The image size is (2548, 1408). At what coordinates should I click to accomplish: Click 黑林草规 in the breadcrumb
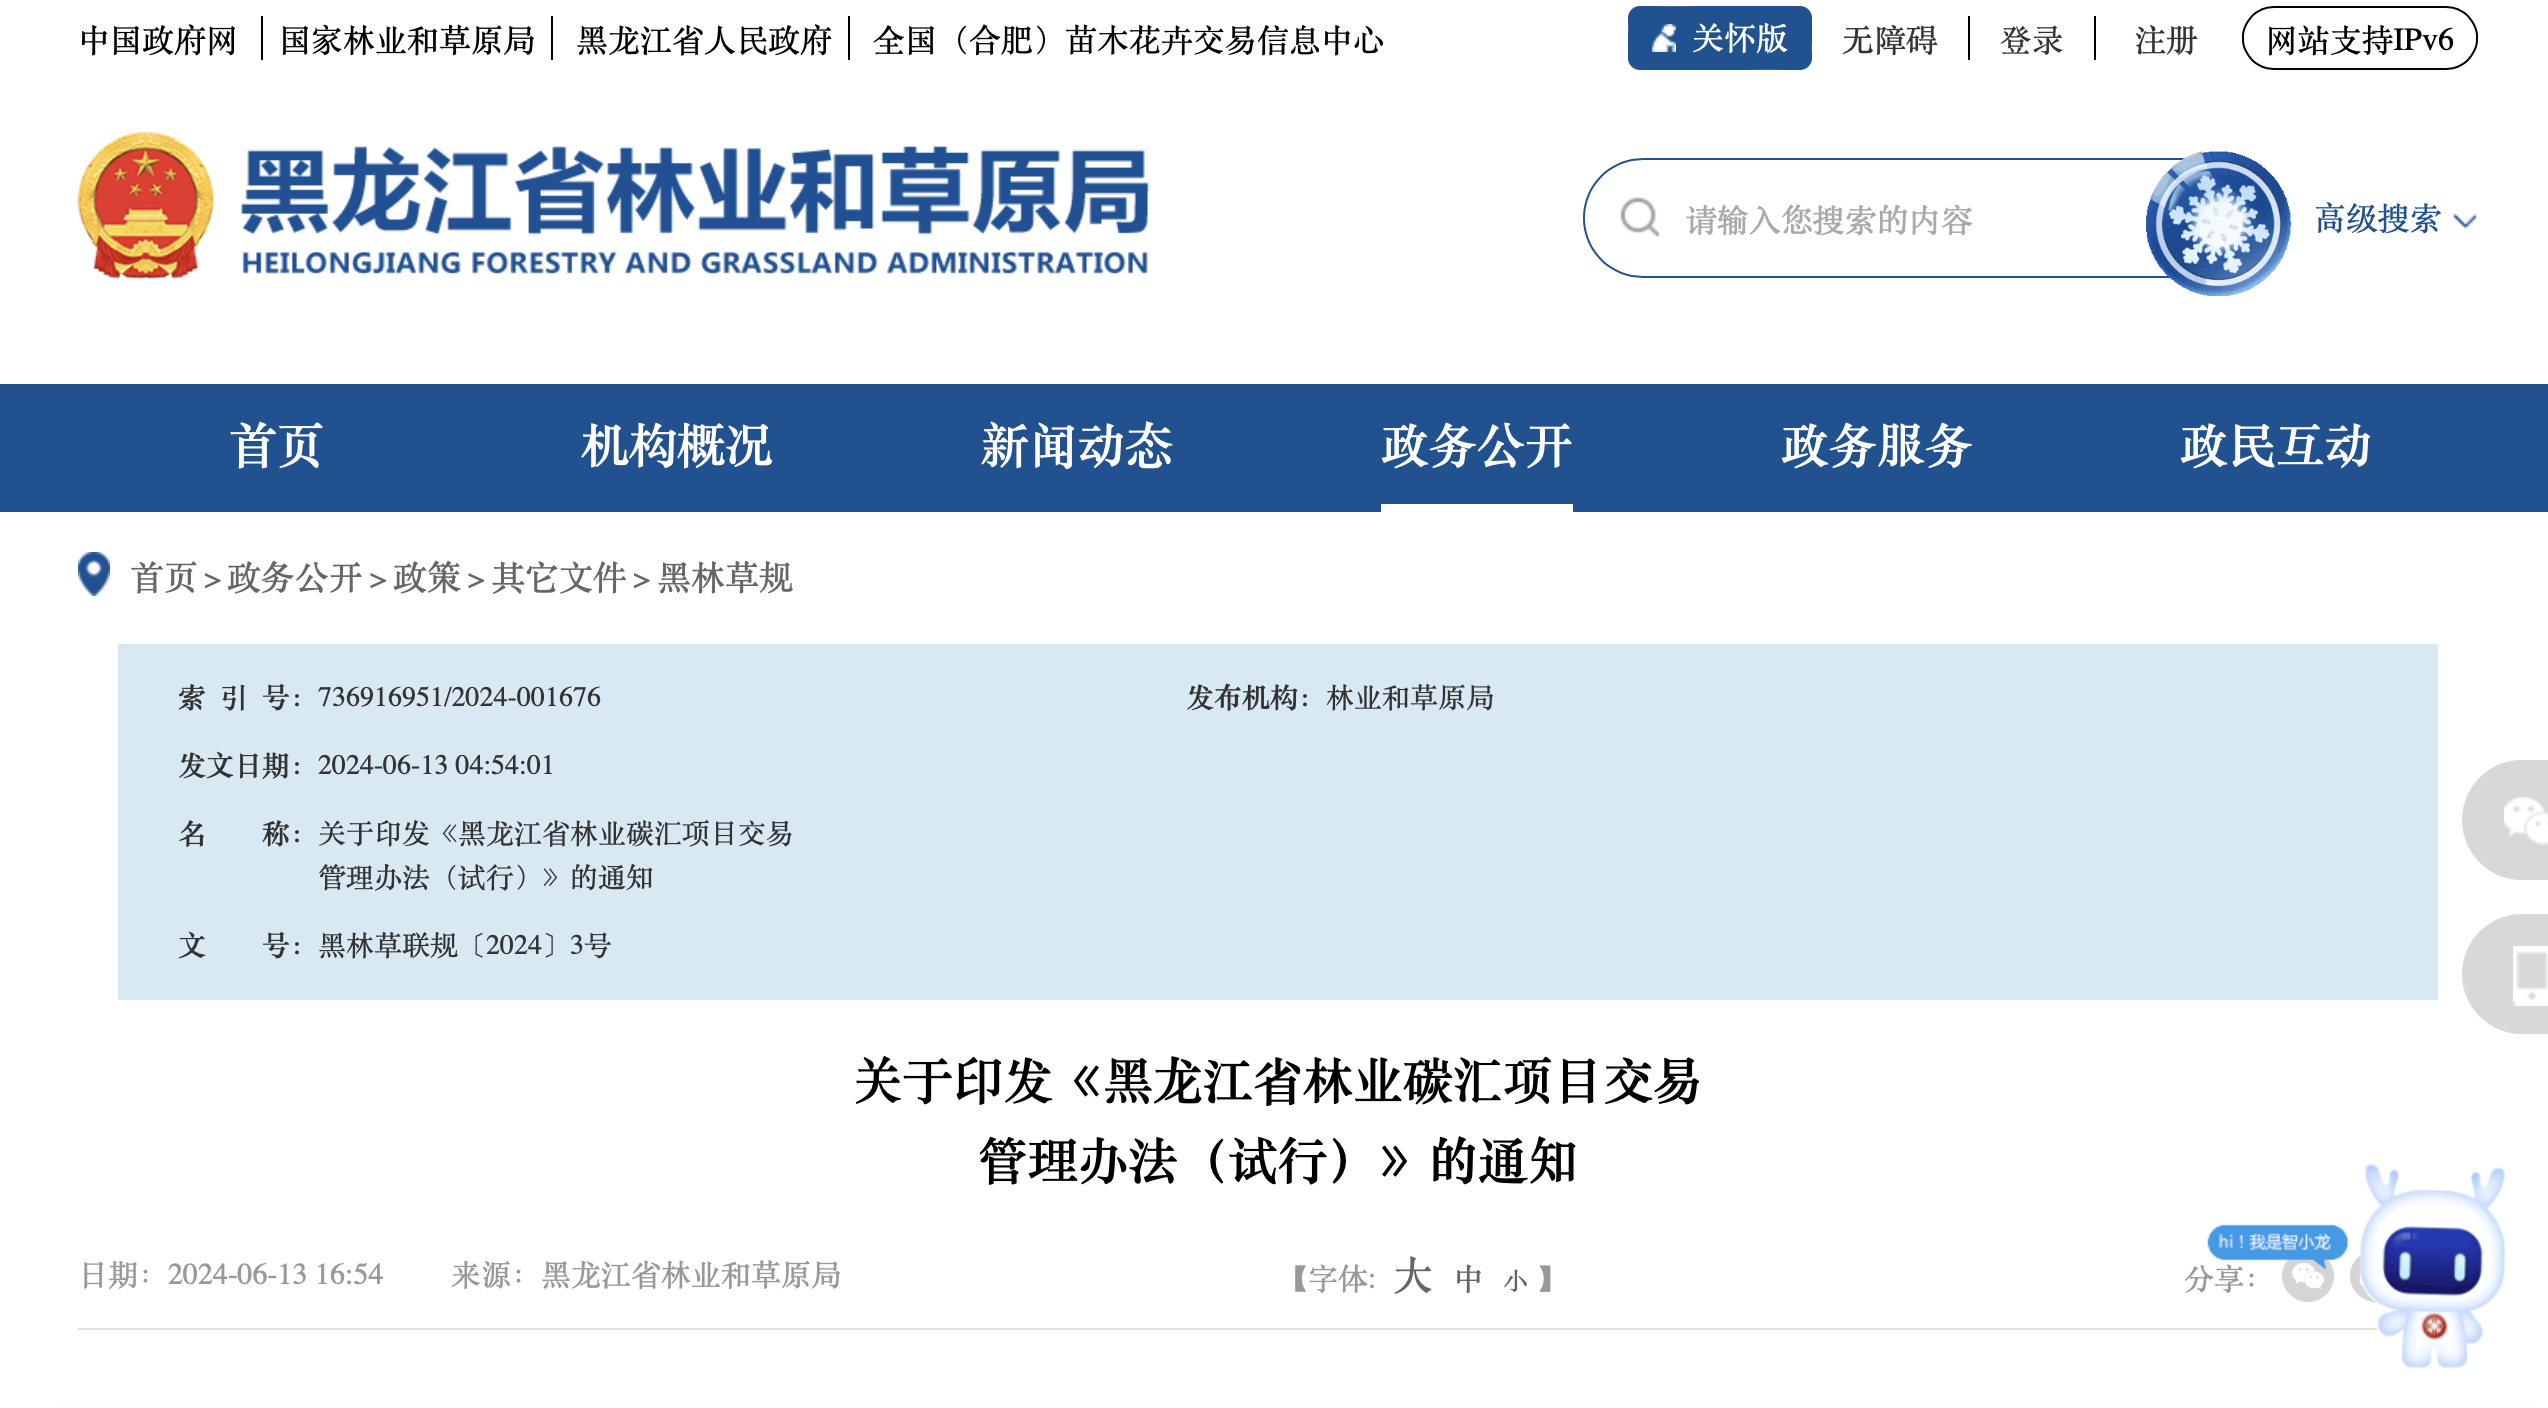(725, 577)
